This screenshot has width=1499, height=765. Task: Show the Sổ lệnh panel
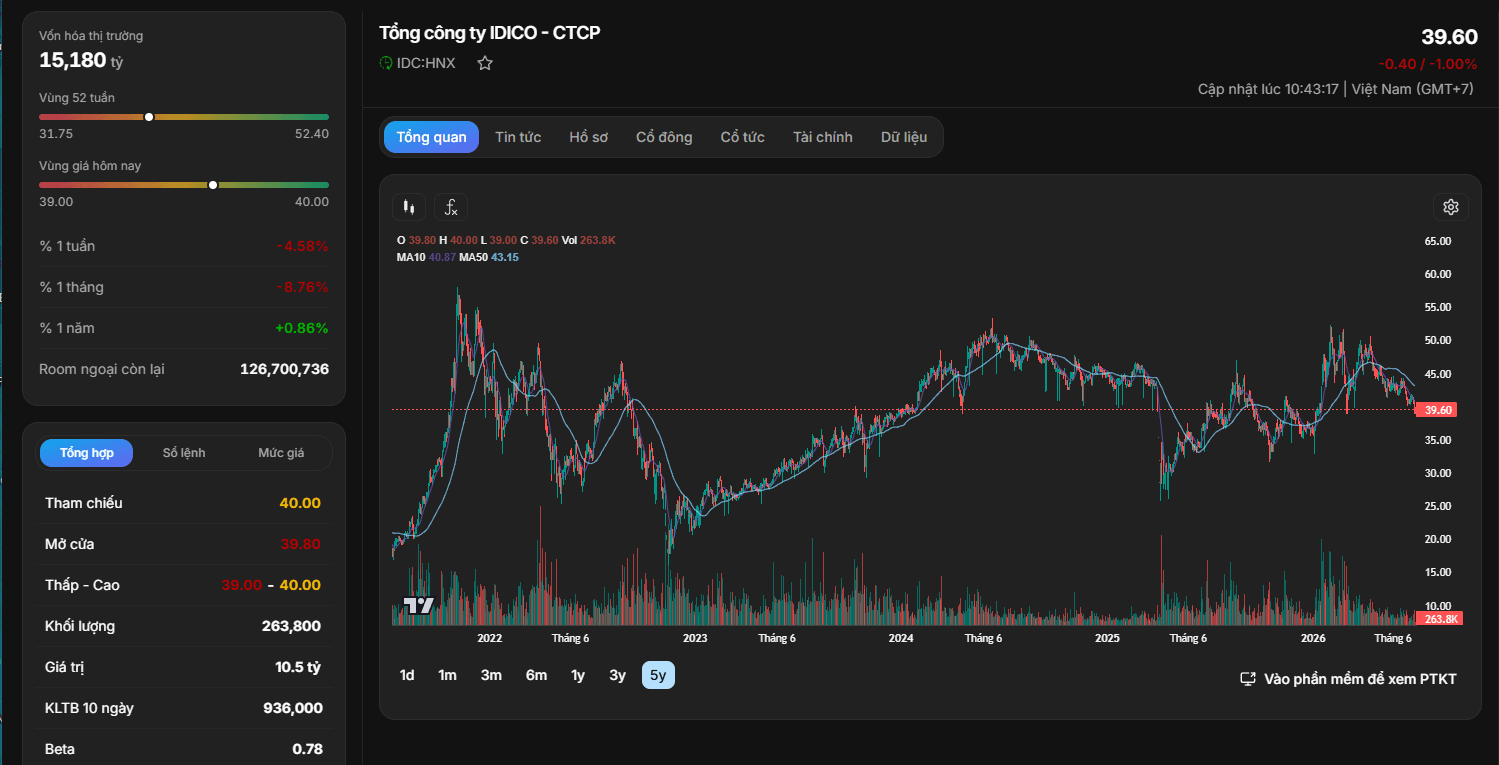[184, 453]
